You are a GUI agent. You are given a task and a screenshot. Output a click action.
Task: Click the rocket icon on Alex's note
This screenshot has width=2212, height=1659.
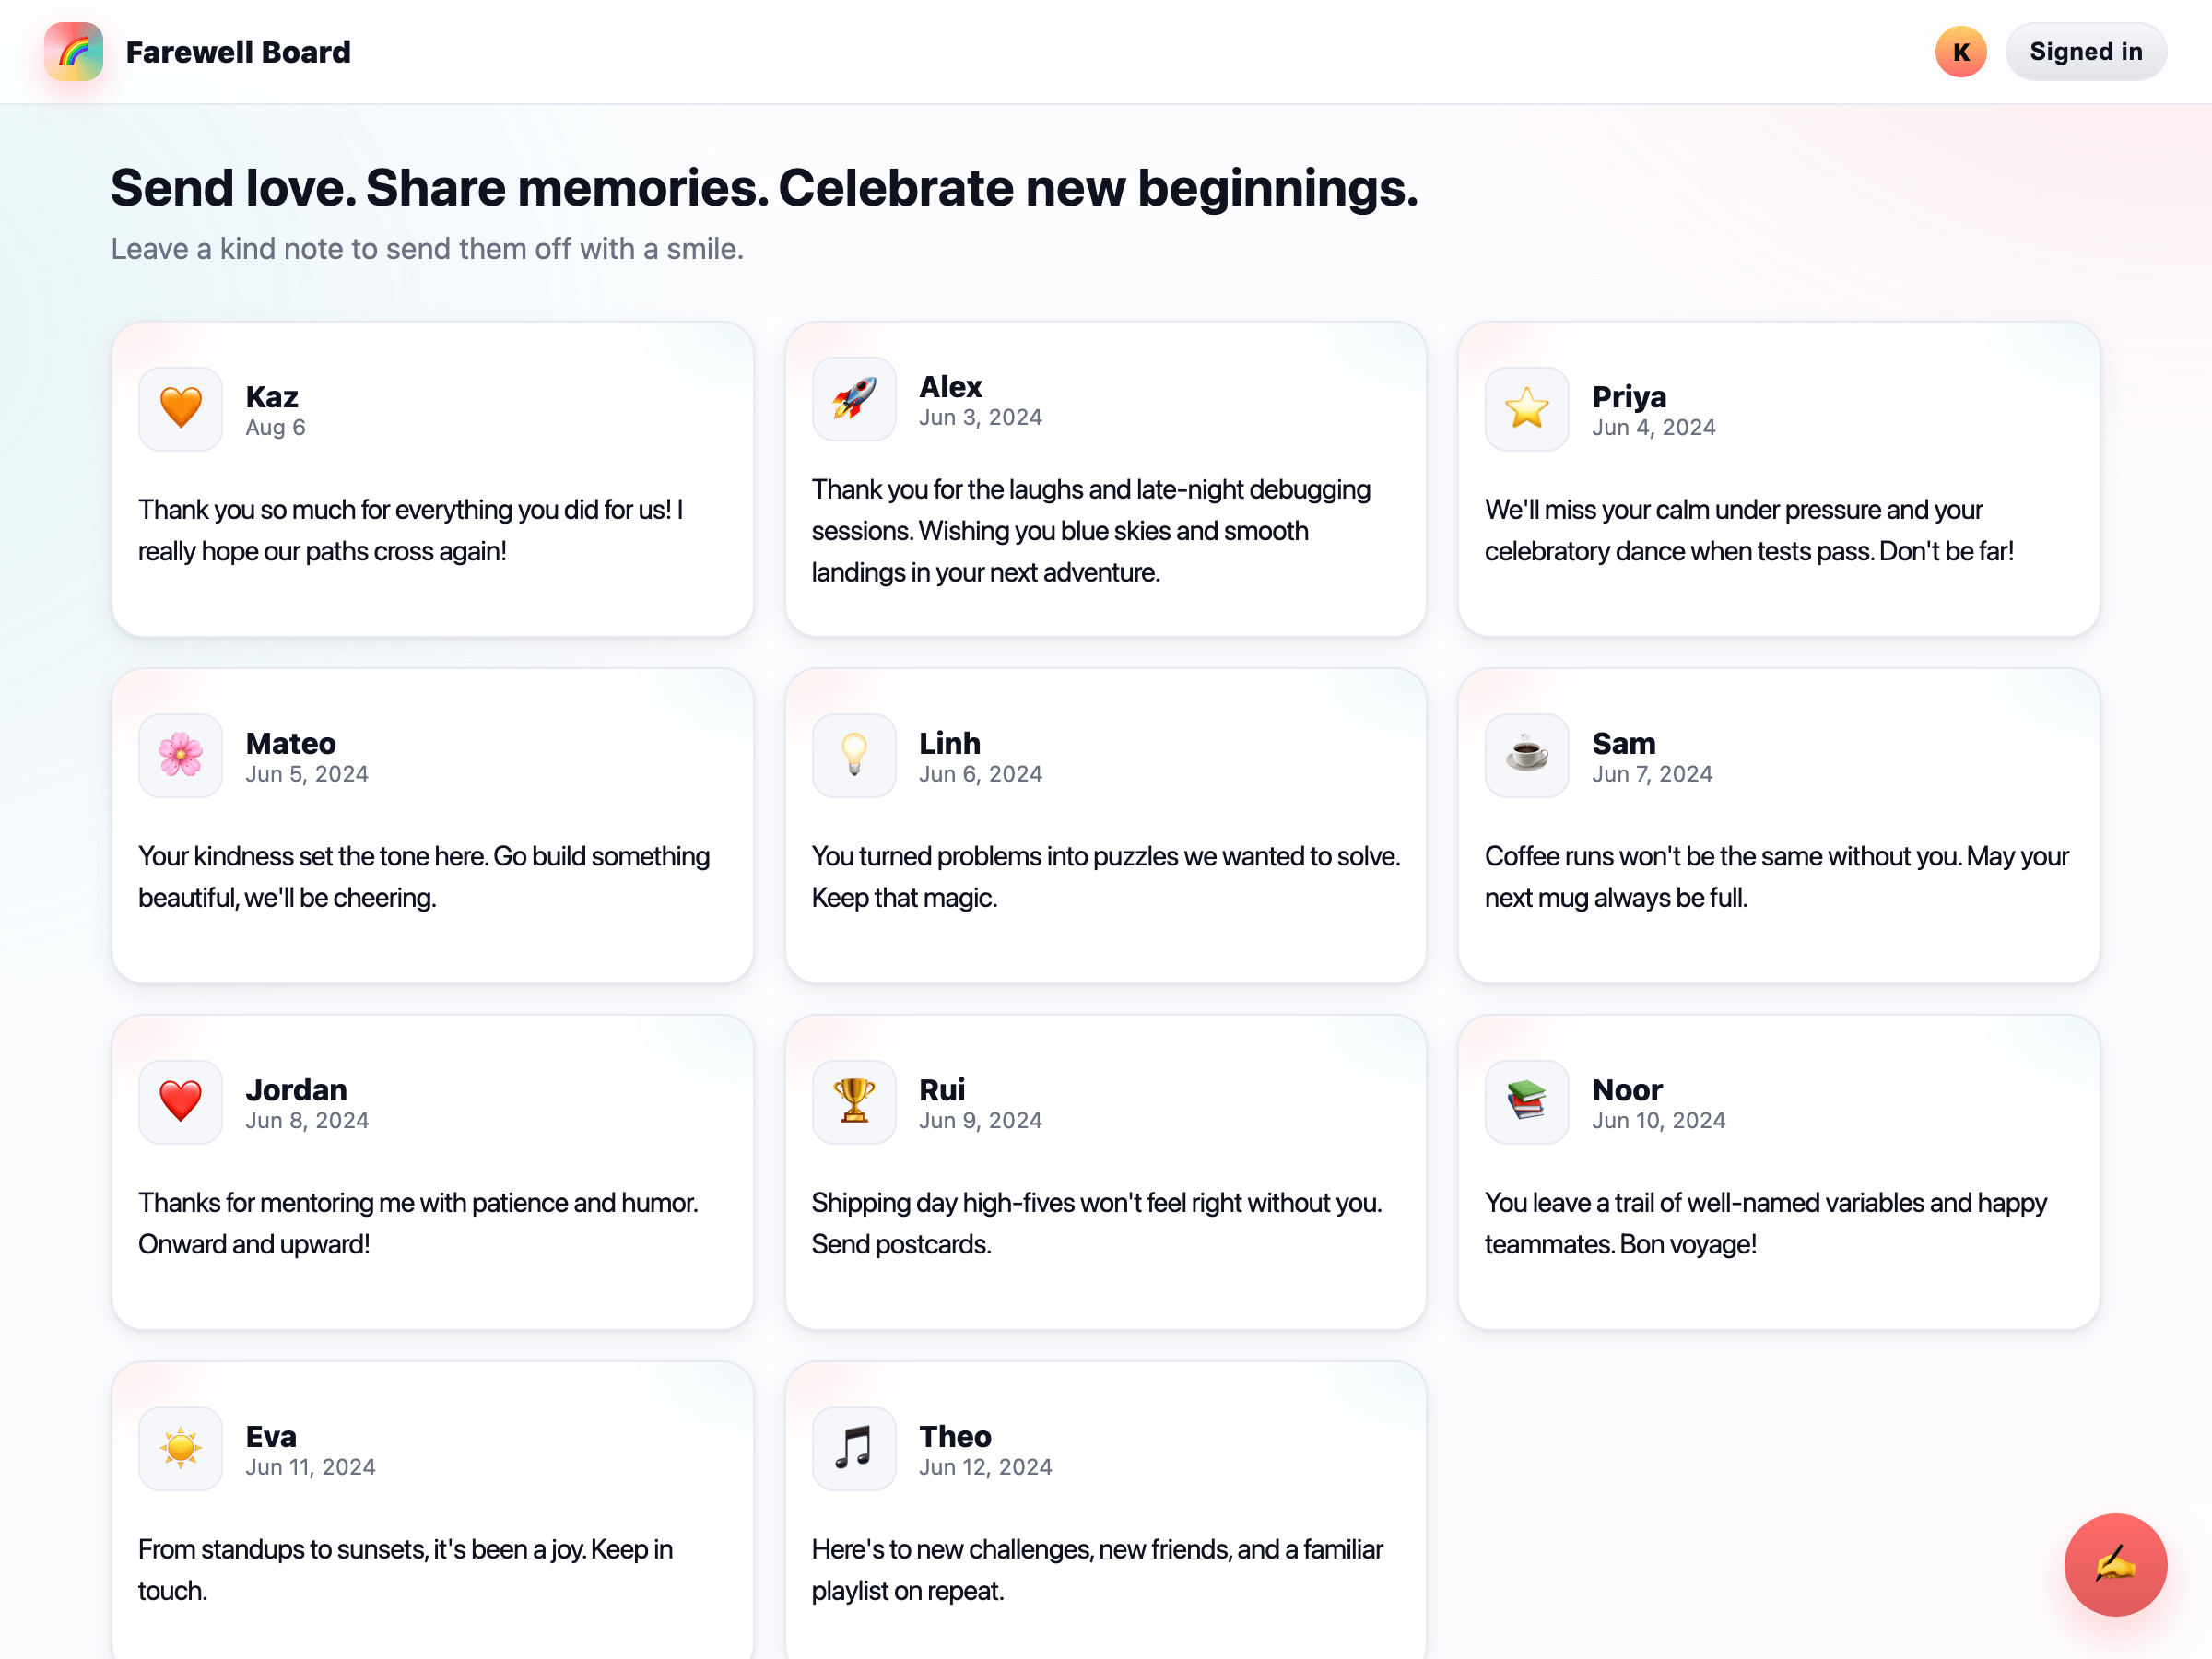point(854,398)
